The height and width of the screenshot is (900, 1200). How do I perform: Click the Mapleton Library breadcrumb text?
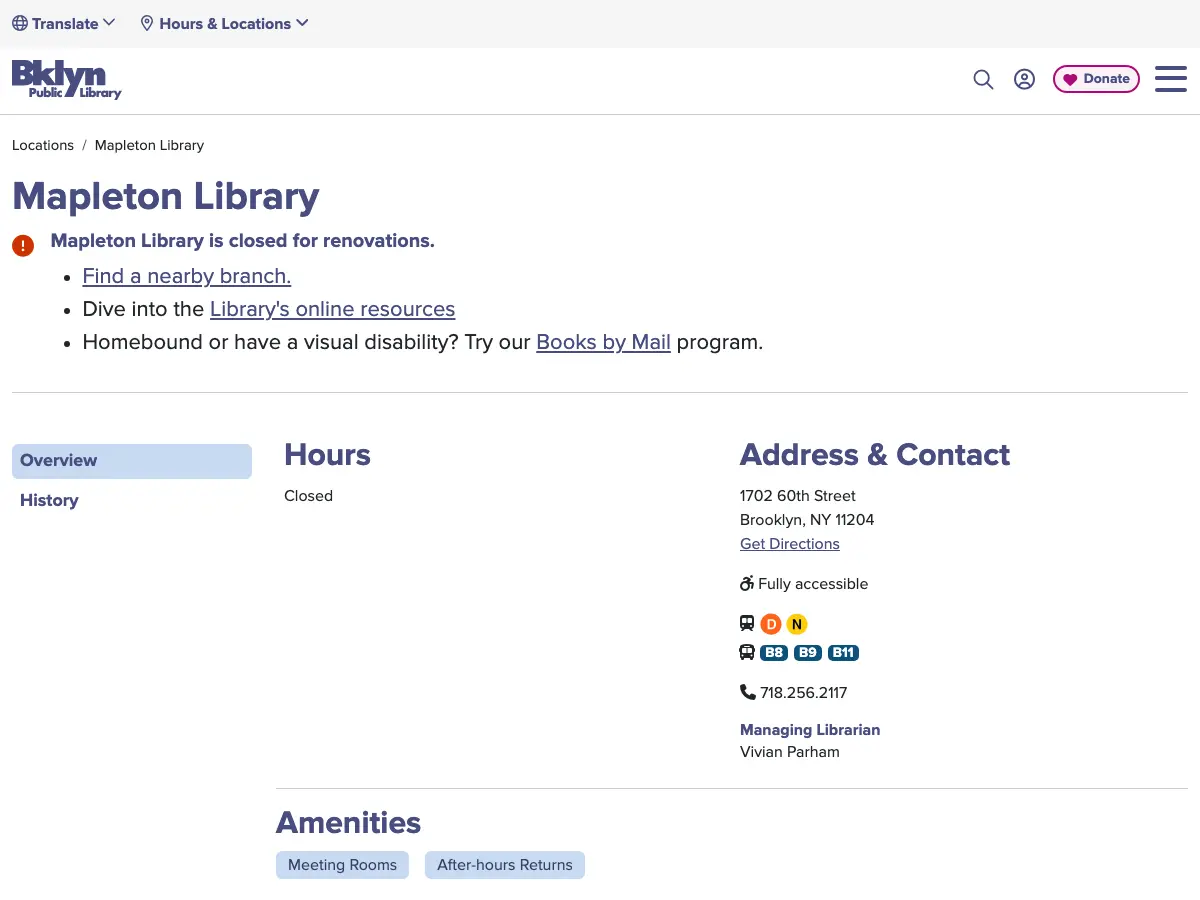tap(149, 145)
